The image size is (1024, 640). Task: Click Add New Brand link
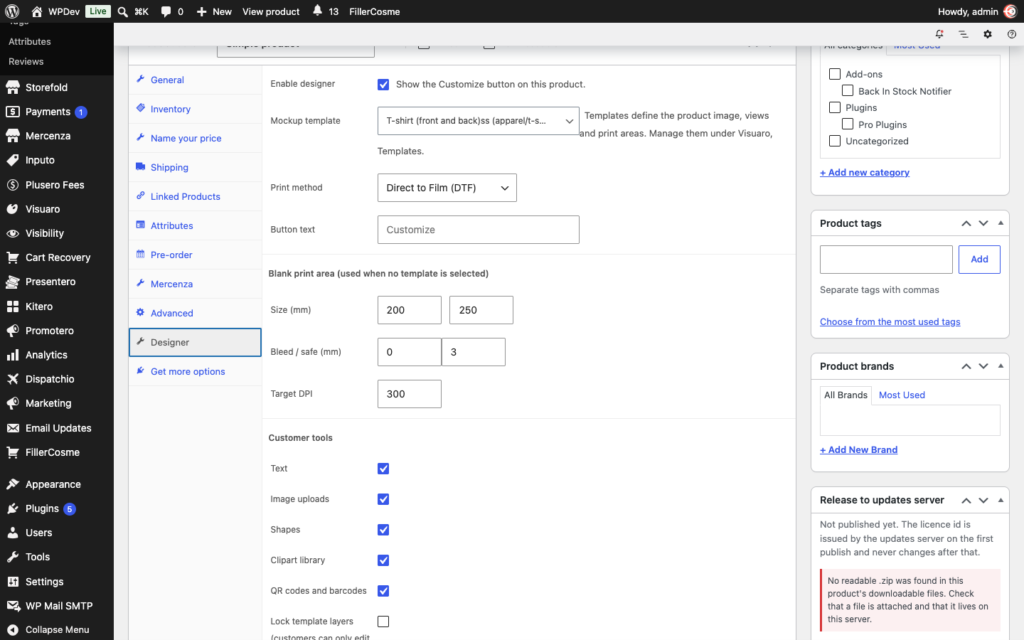pyautogui.click(x=859, y=450)
